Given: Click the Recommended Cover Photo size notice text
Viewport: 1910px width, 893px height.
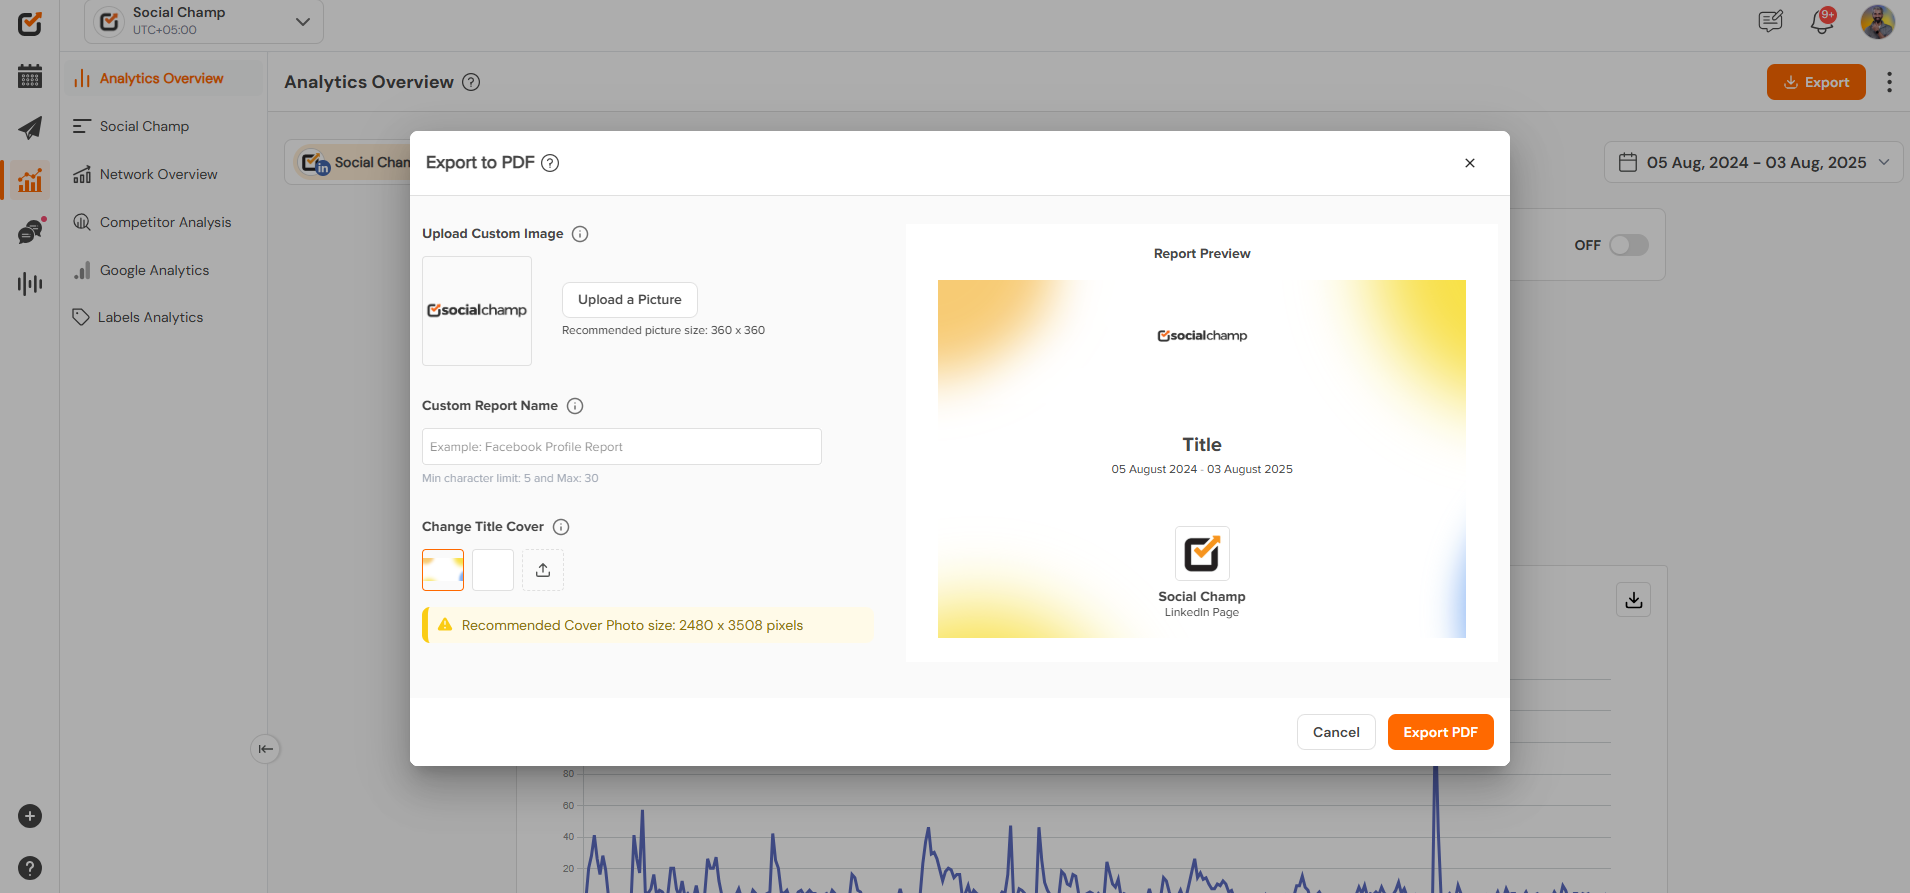Looking at the screenshot, I should [x=632, y=626].
